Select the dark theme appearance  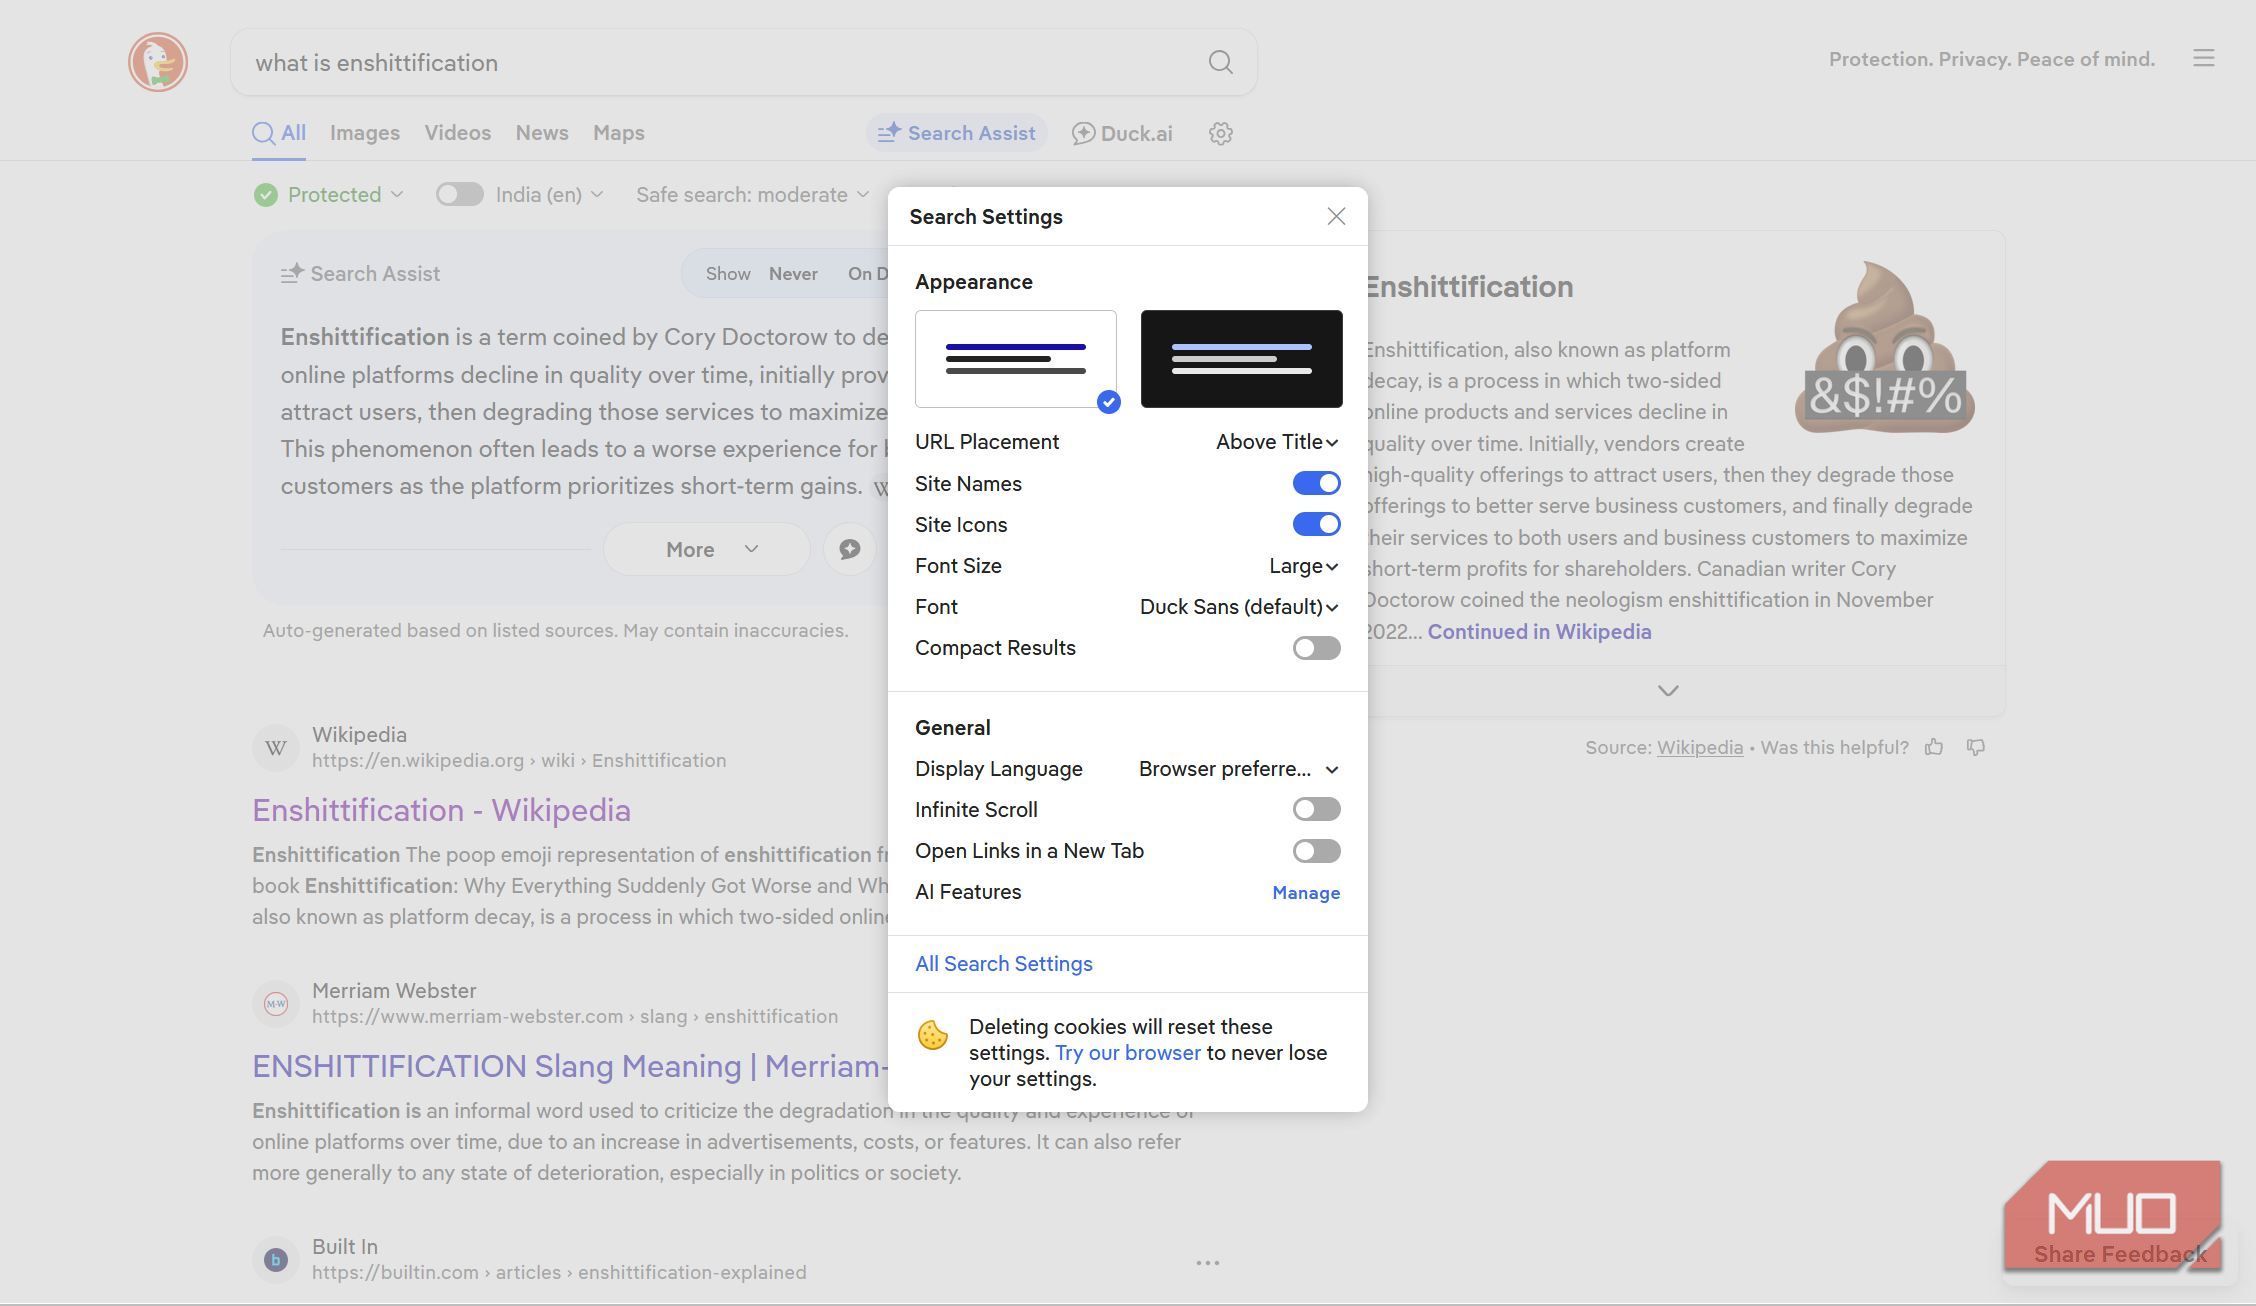[x=1242, y=359]
